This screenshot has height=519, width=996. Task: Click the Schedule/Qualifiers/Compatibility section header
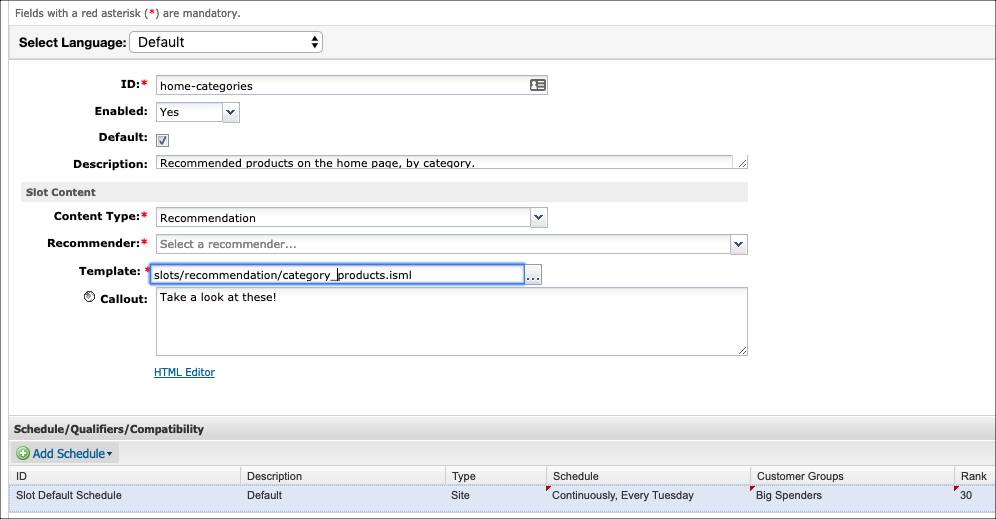click(502, 429)
